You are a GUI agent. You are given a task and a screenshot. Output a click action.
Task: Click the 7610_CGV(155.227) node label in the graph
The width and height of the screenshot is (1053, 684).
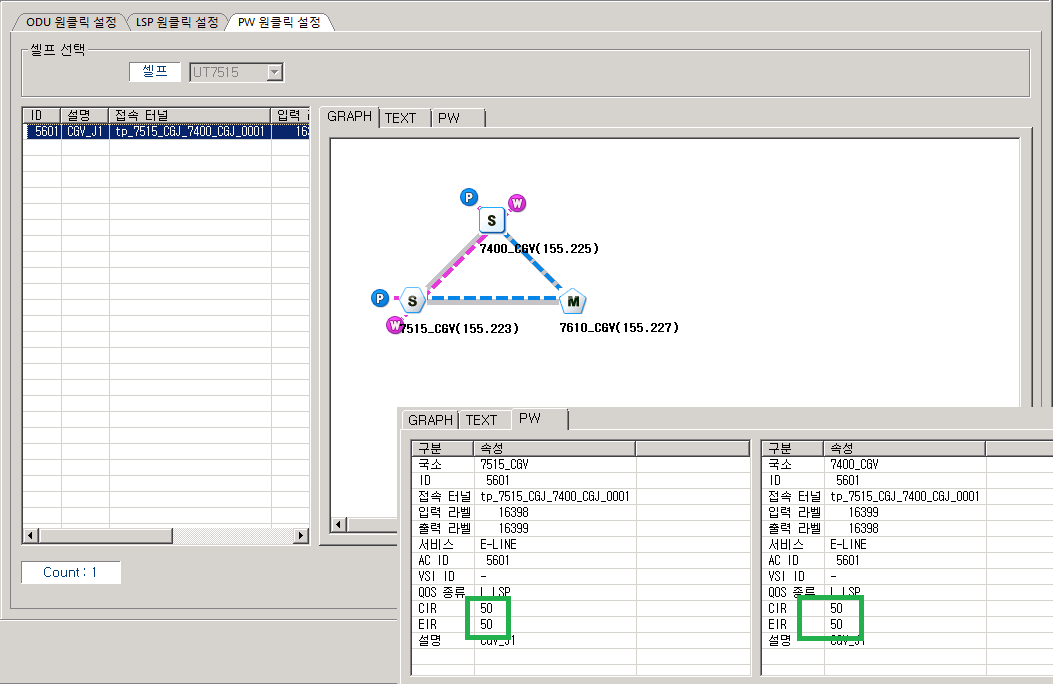[619, 328]
